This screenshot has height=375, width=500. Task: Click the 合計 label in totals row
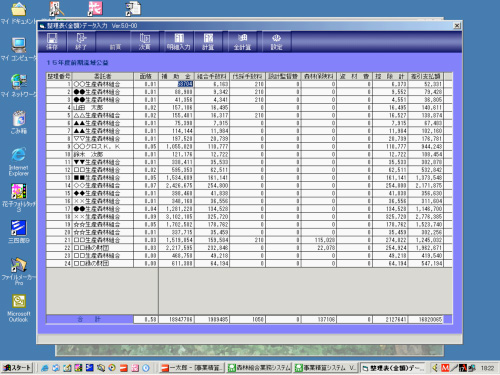(89, 319)
